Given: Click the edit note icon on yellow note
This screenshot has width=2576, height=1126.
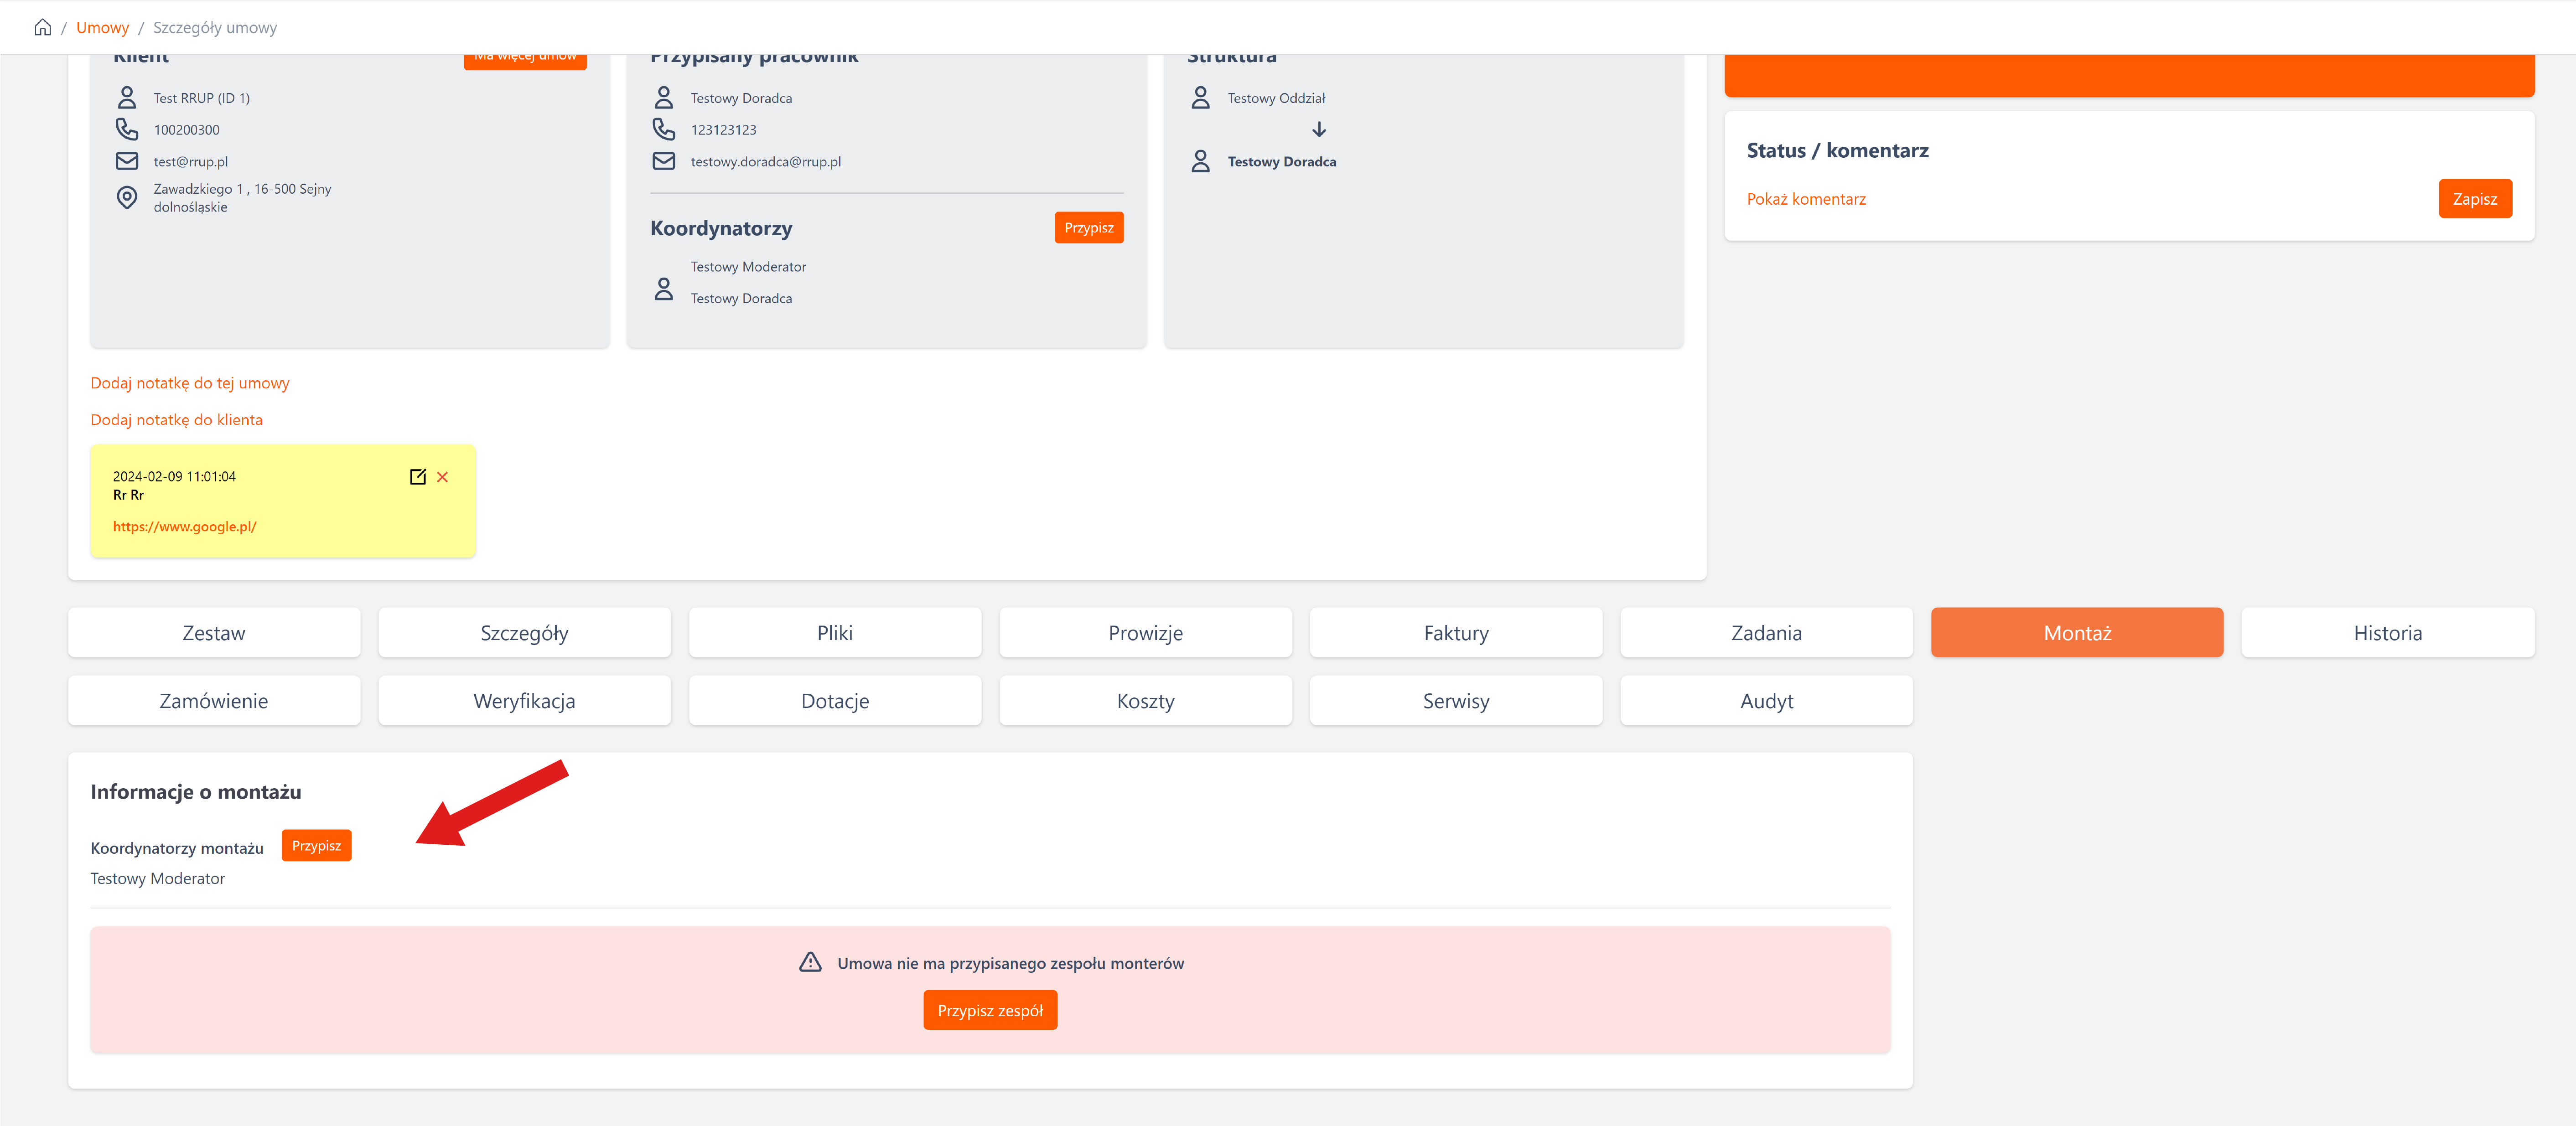Looking at the screenshot, I should (x=418, y=477).
